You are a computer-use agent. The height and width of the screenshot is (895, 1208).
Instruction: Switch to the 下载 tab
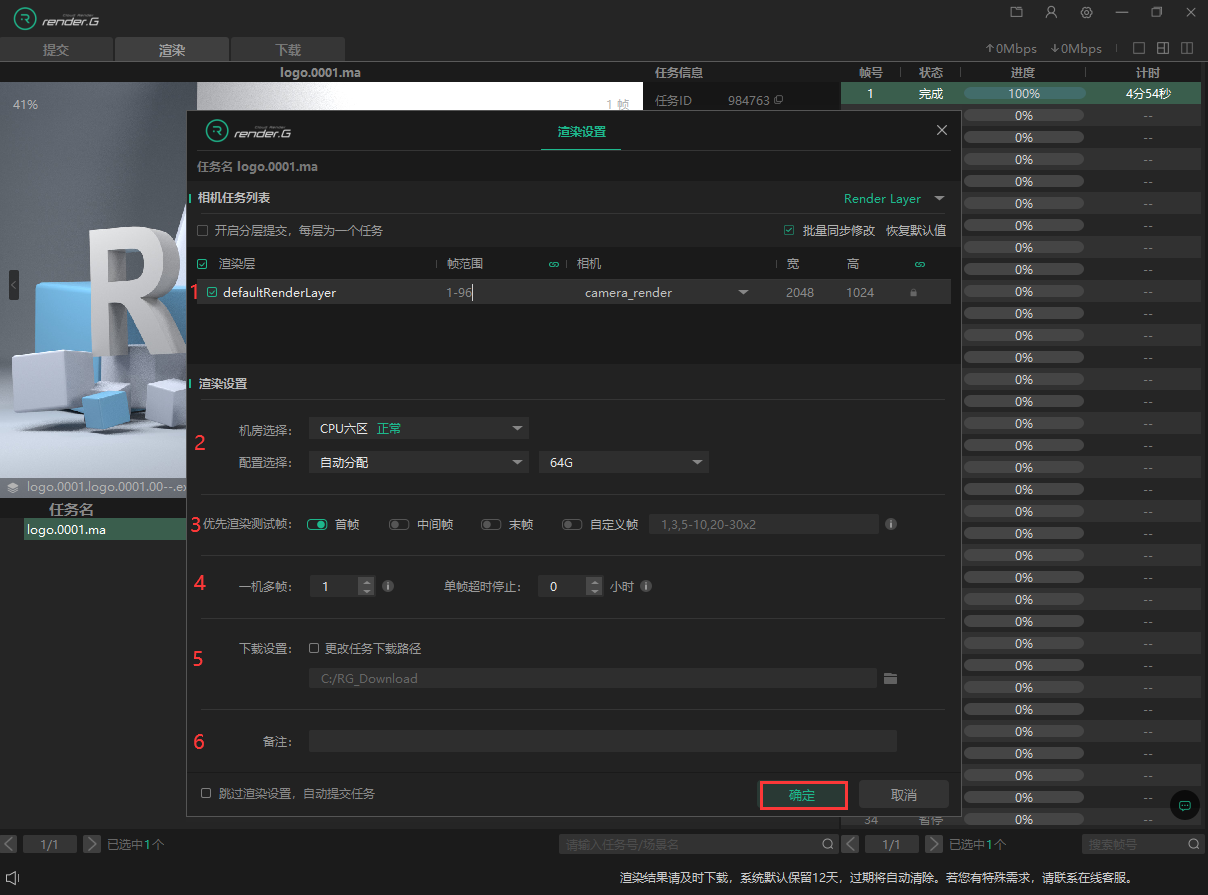(287, 49)
